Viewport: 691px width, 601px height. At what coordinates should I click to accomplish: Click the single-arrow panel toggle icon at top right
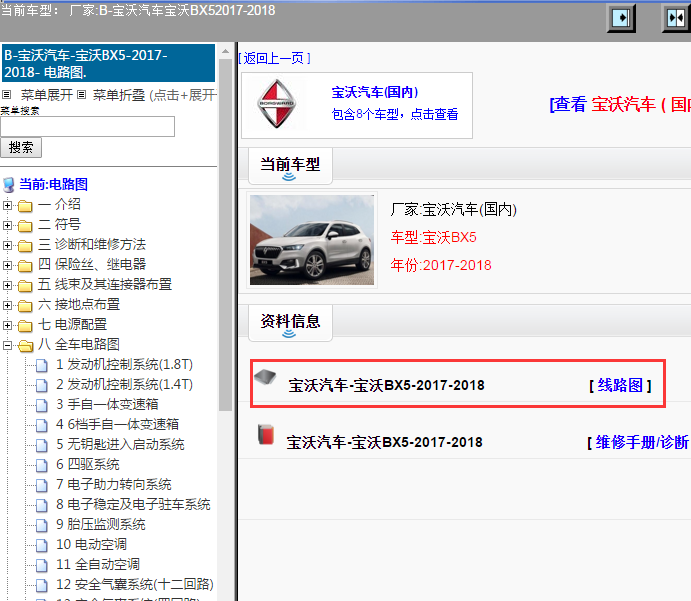[621, 19]
